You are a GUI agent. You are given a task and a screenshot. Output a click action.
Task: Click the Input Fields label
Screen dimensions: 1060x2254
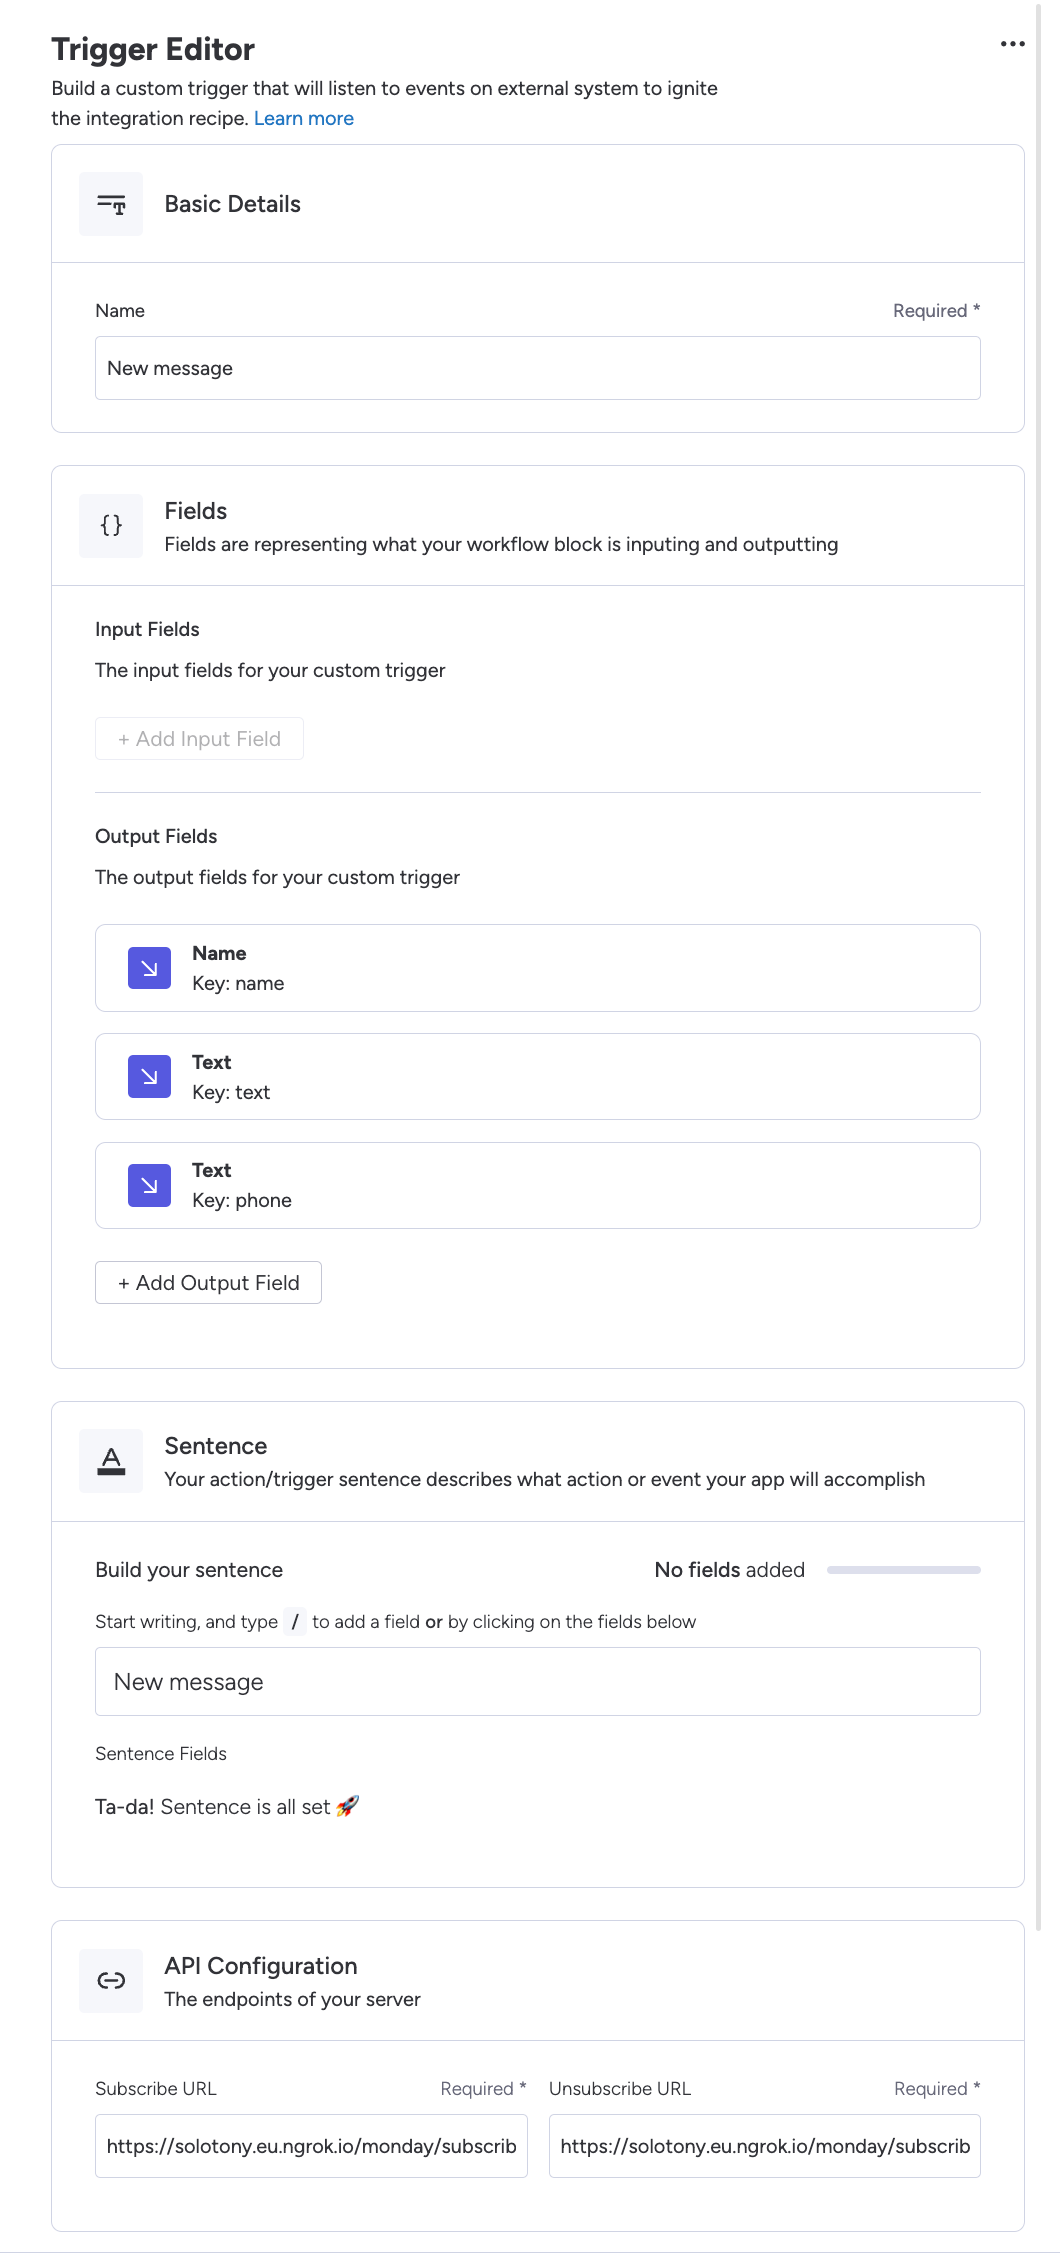[147, 629]
